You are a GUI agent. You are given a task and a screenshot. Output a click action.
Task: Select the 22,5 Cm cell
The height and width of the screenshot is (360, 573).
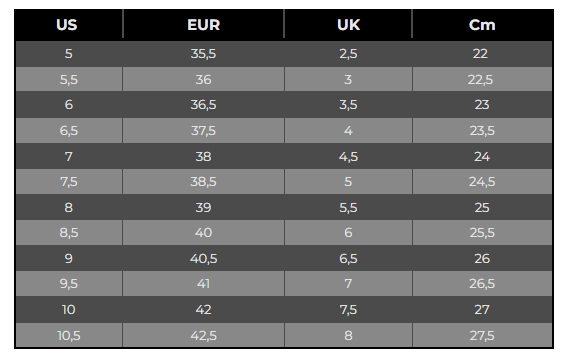coord(482,79)
